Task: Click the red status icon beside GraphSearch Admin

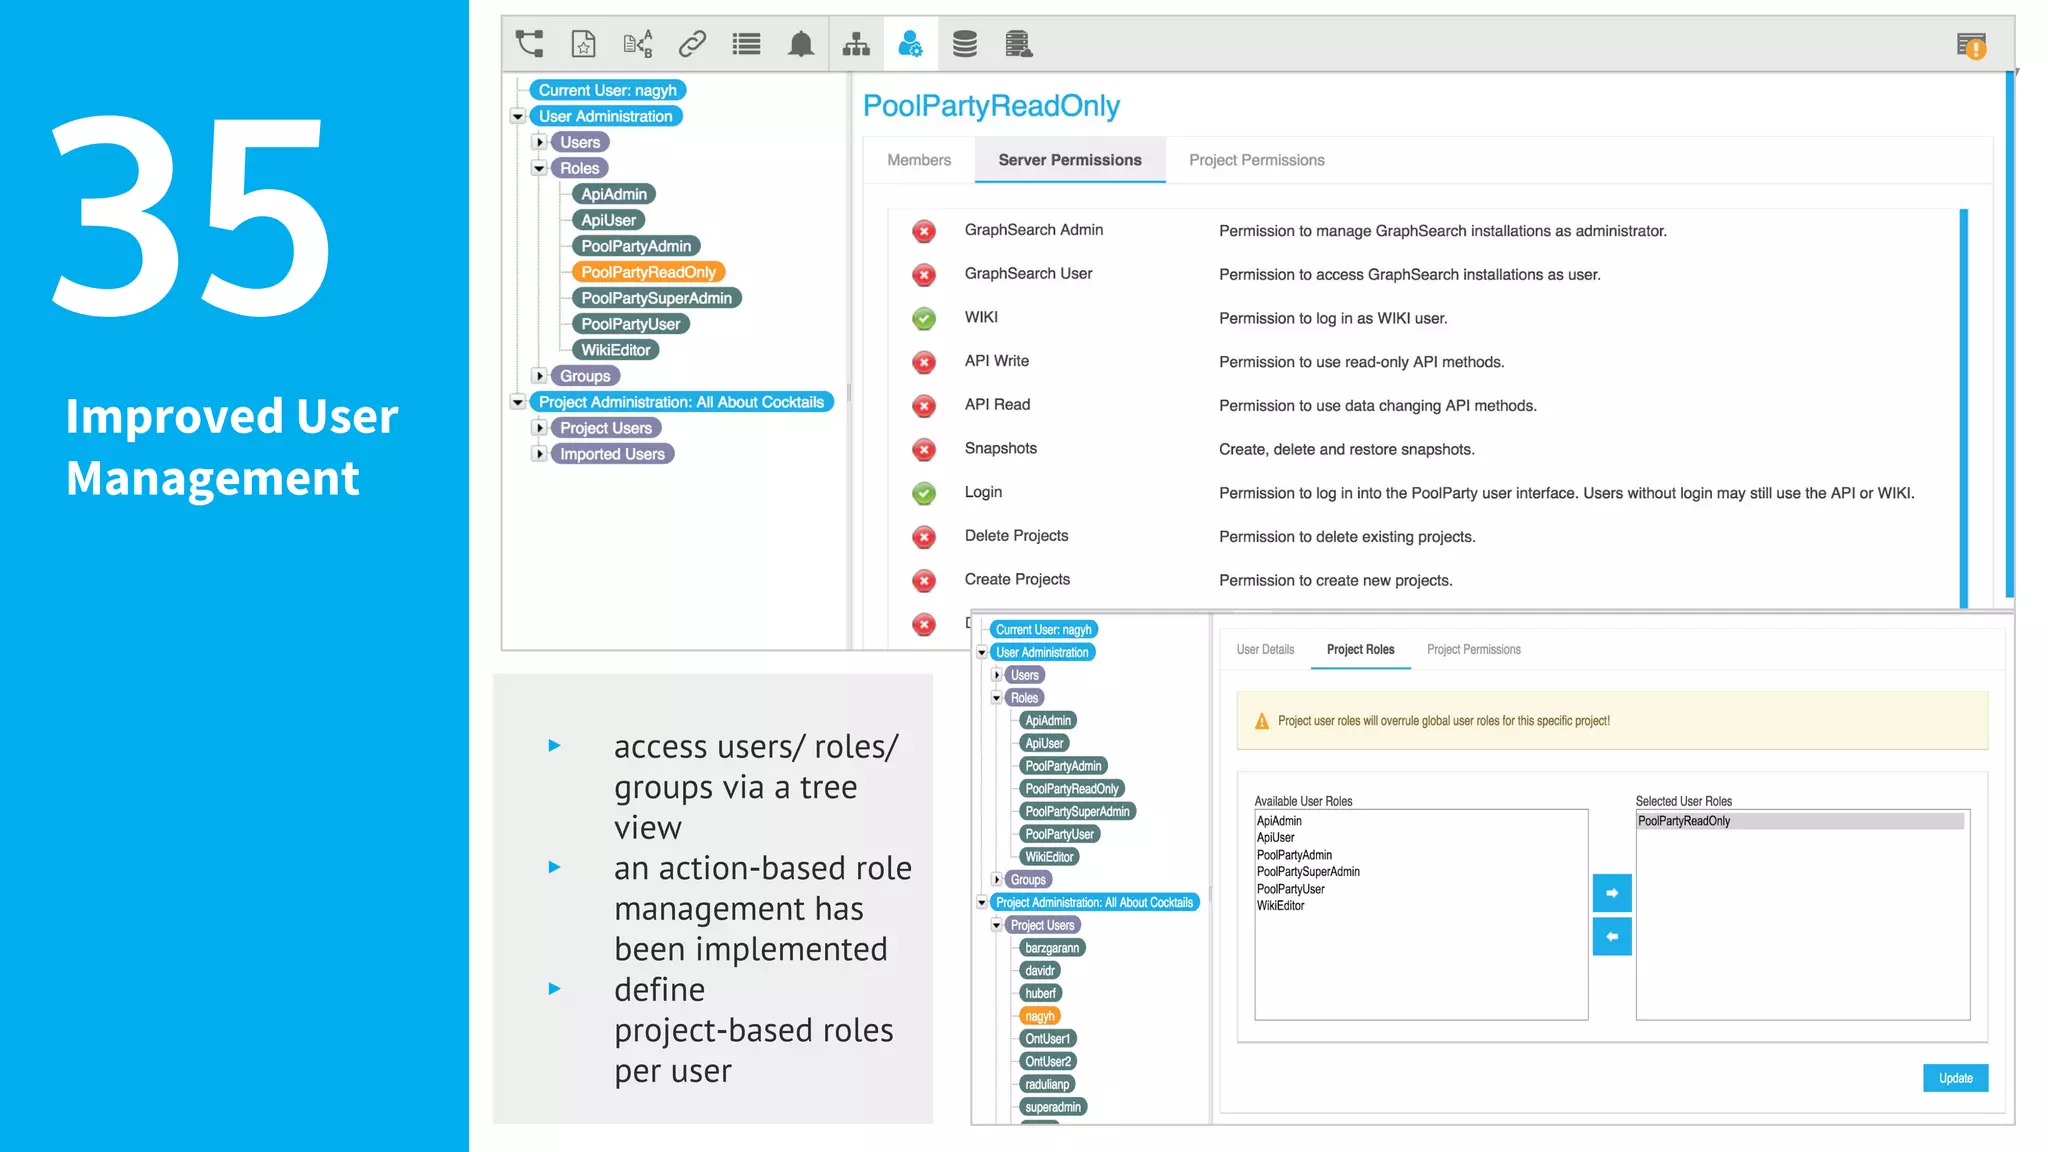Action: (924, 231)
